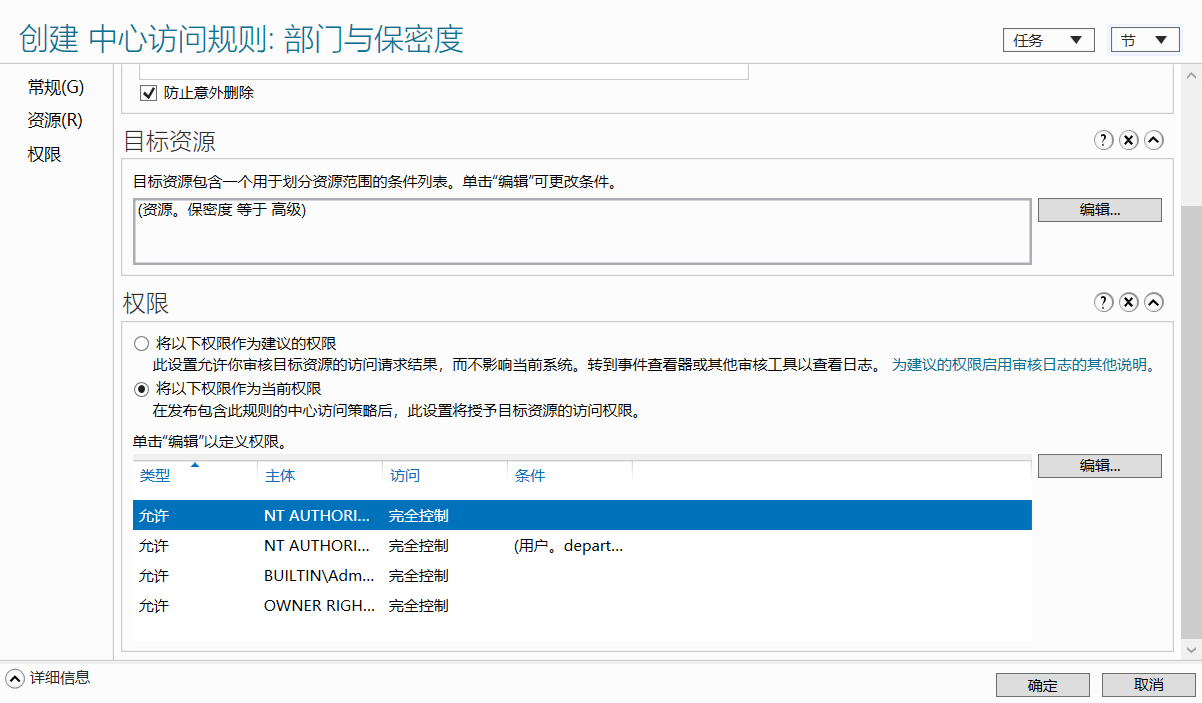Go to 权限 navigation item
The image size is (1202, 703).
44,154
